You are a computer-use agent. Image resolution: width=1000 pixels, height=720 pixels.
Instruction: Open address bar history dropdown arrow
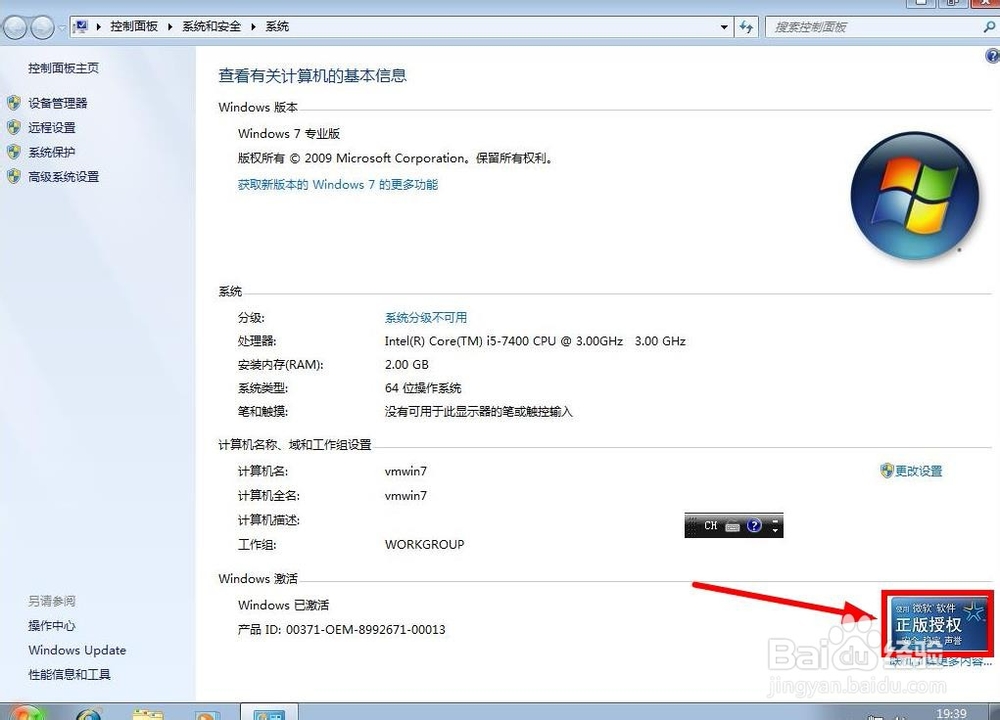pyautogui.click(x=724, y=27)
